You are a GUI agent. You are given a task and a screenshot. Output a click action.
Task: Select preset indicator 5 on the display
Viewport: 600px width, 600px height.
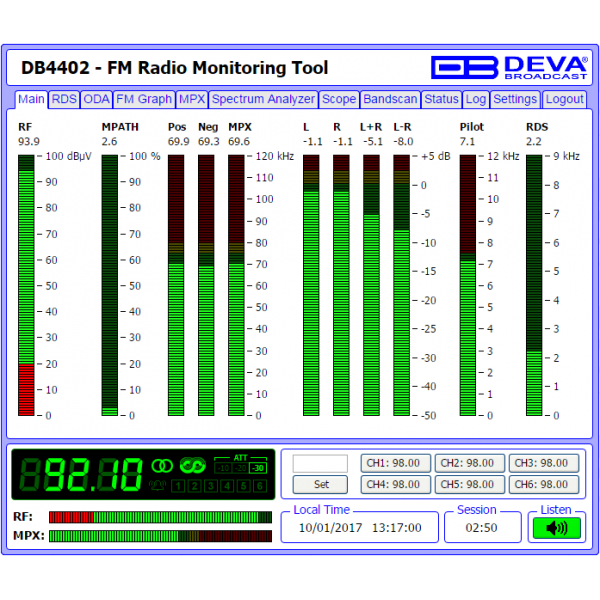point(244,486)
